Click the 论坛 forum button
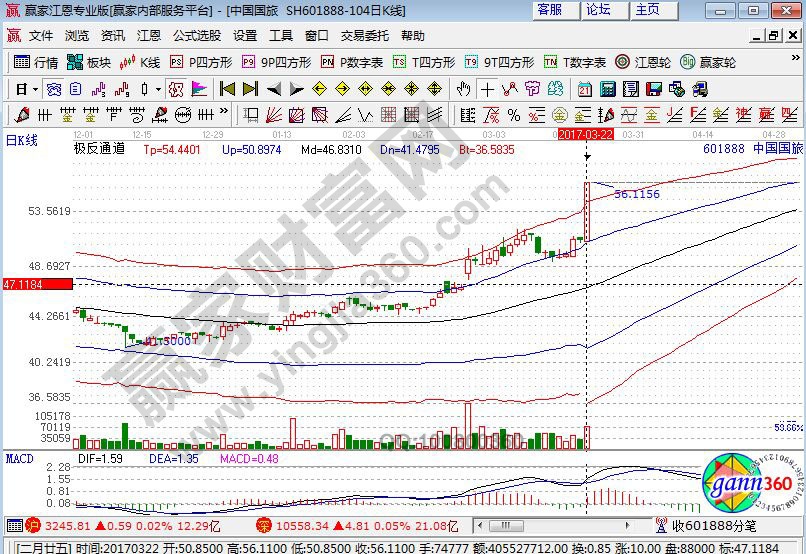 click(598, 10)
